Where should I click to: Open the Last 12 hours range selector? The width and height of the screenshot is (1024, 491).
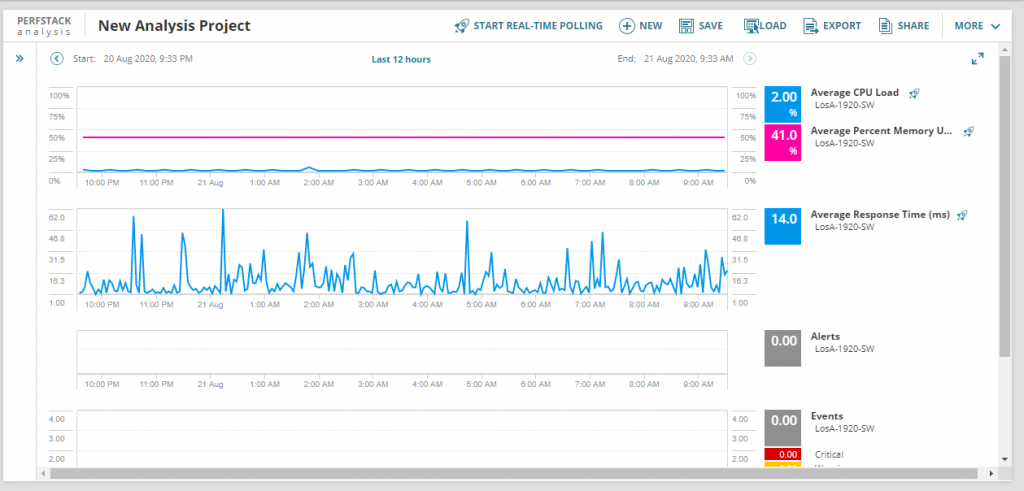[x=401, y=59]
